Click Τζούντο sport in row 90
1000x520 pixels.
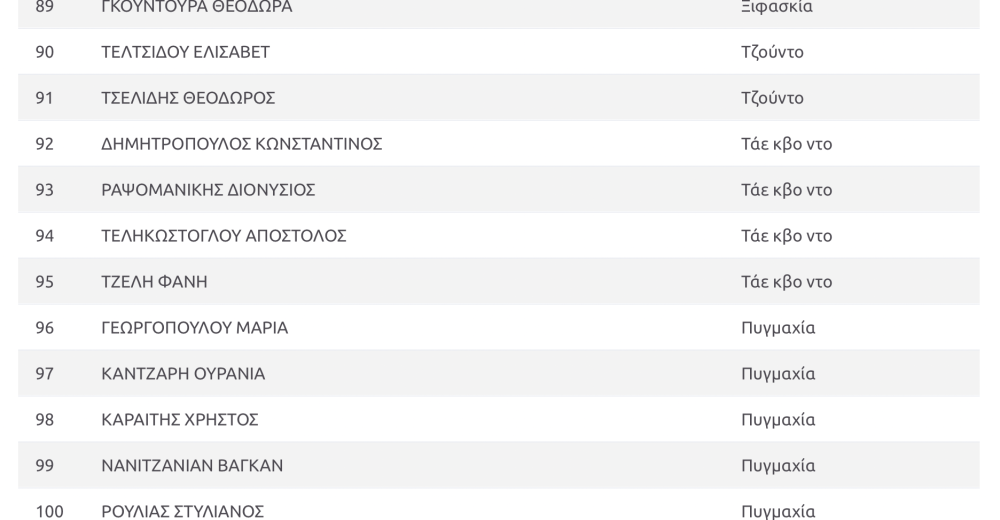click(x=772, y=52)
